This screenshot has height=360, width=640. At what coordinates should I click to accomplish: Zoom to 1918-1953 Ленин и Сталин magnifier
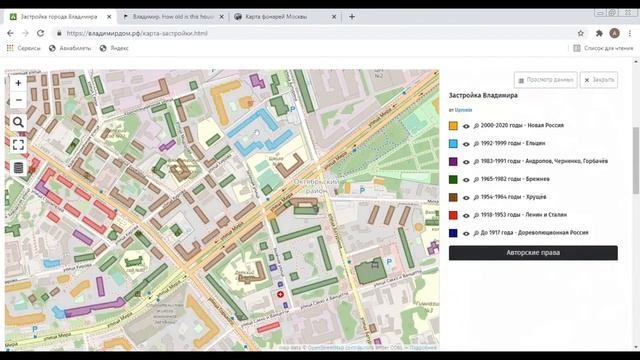point(476,215)
